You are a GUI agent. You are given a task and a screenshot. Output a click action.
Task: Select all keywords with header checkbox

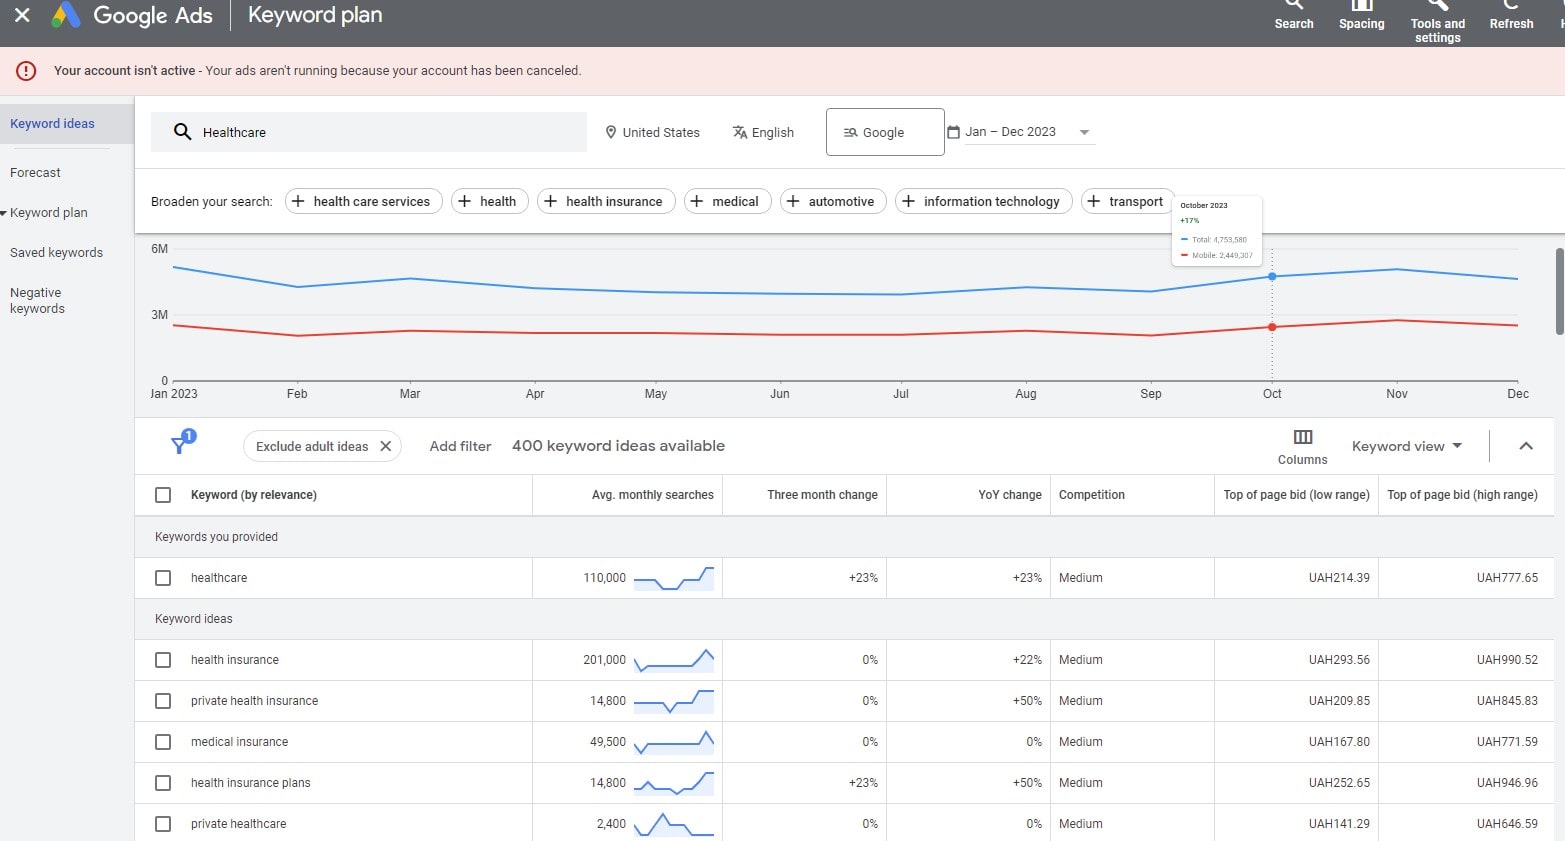click(x=163, y=495)
